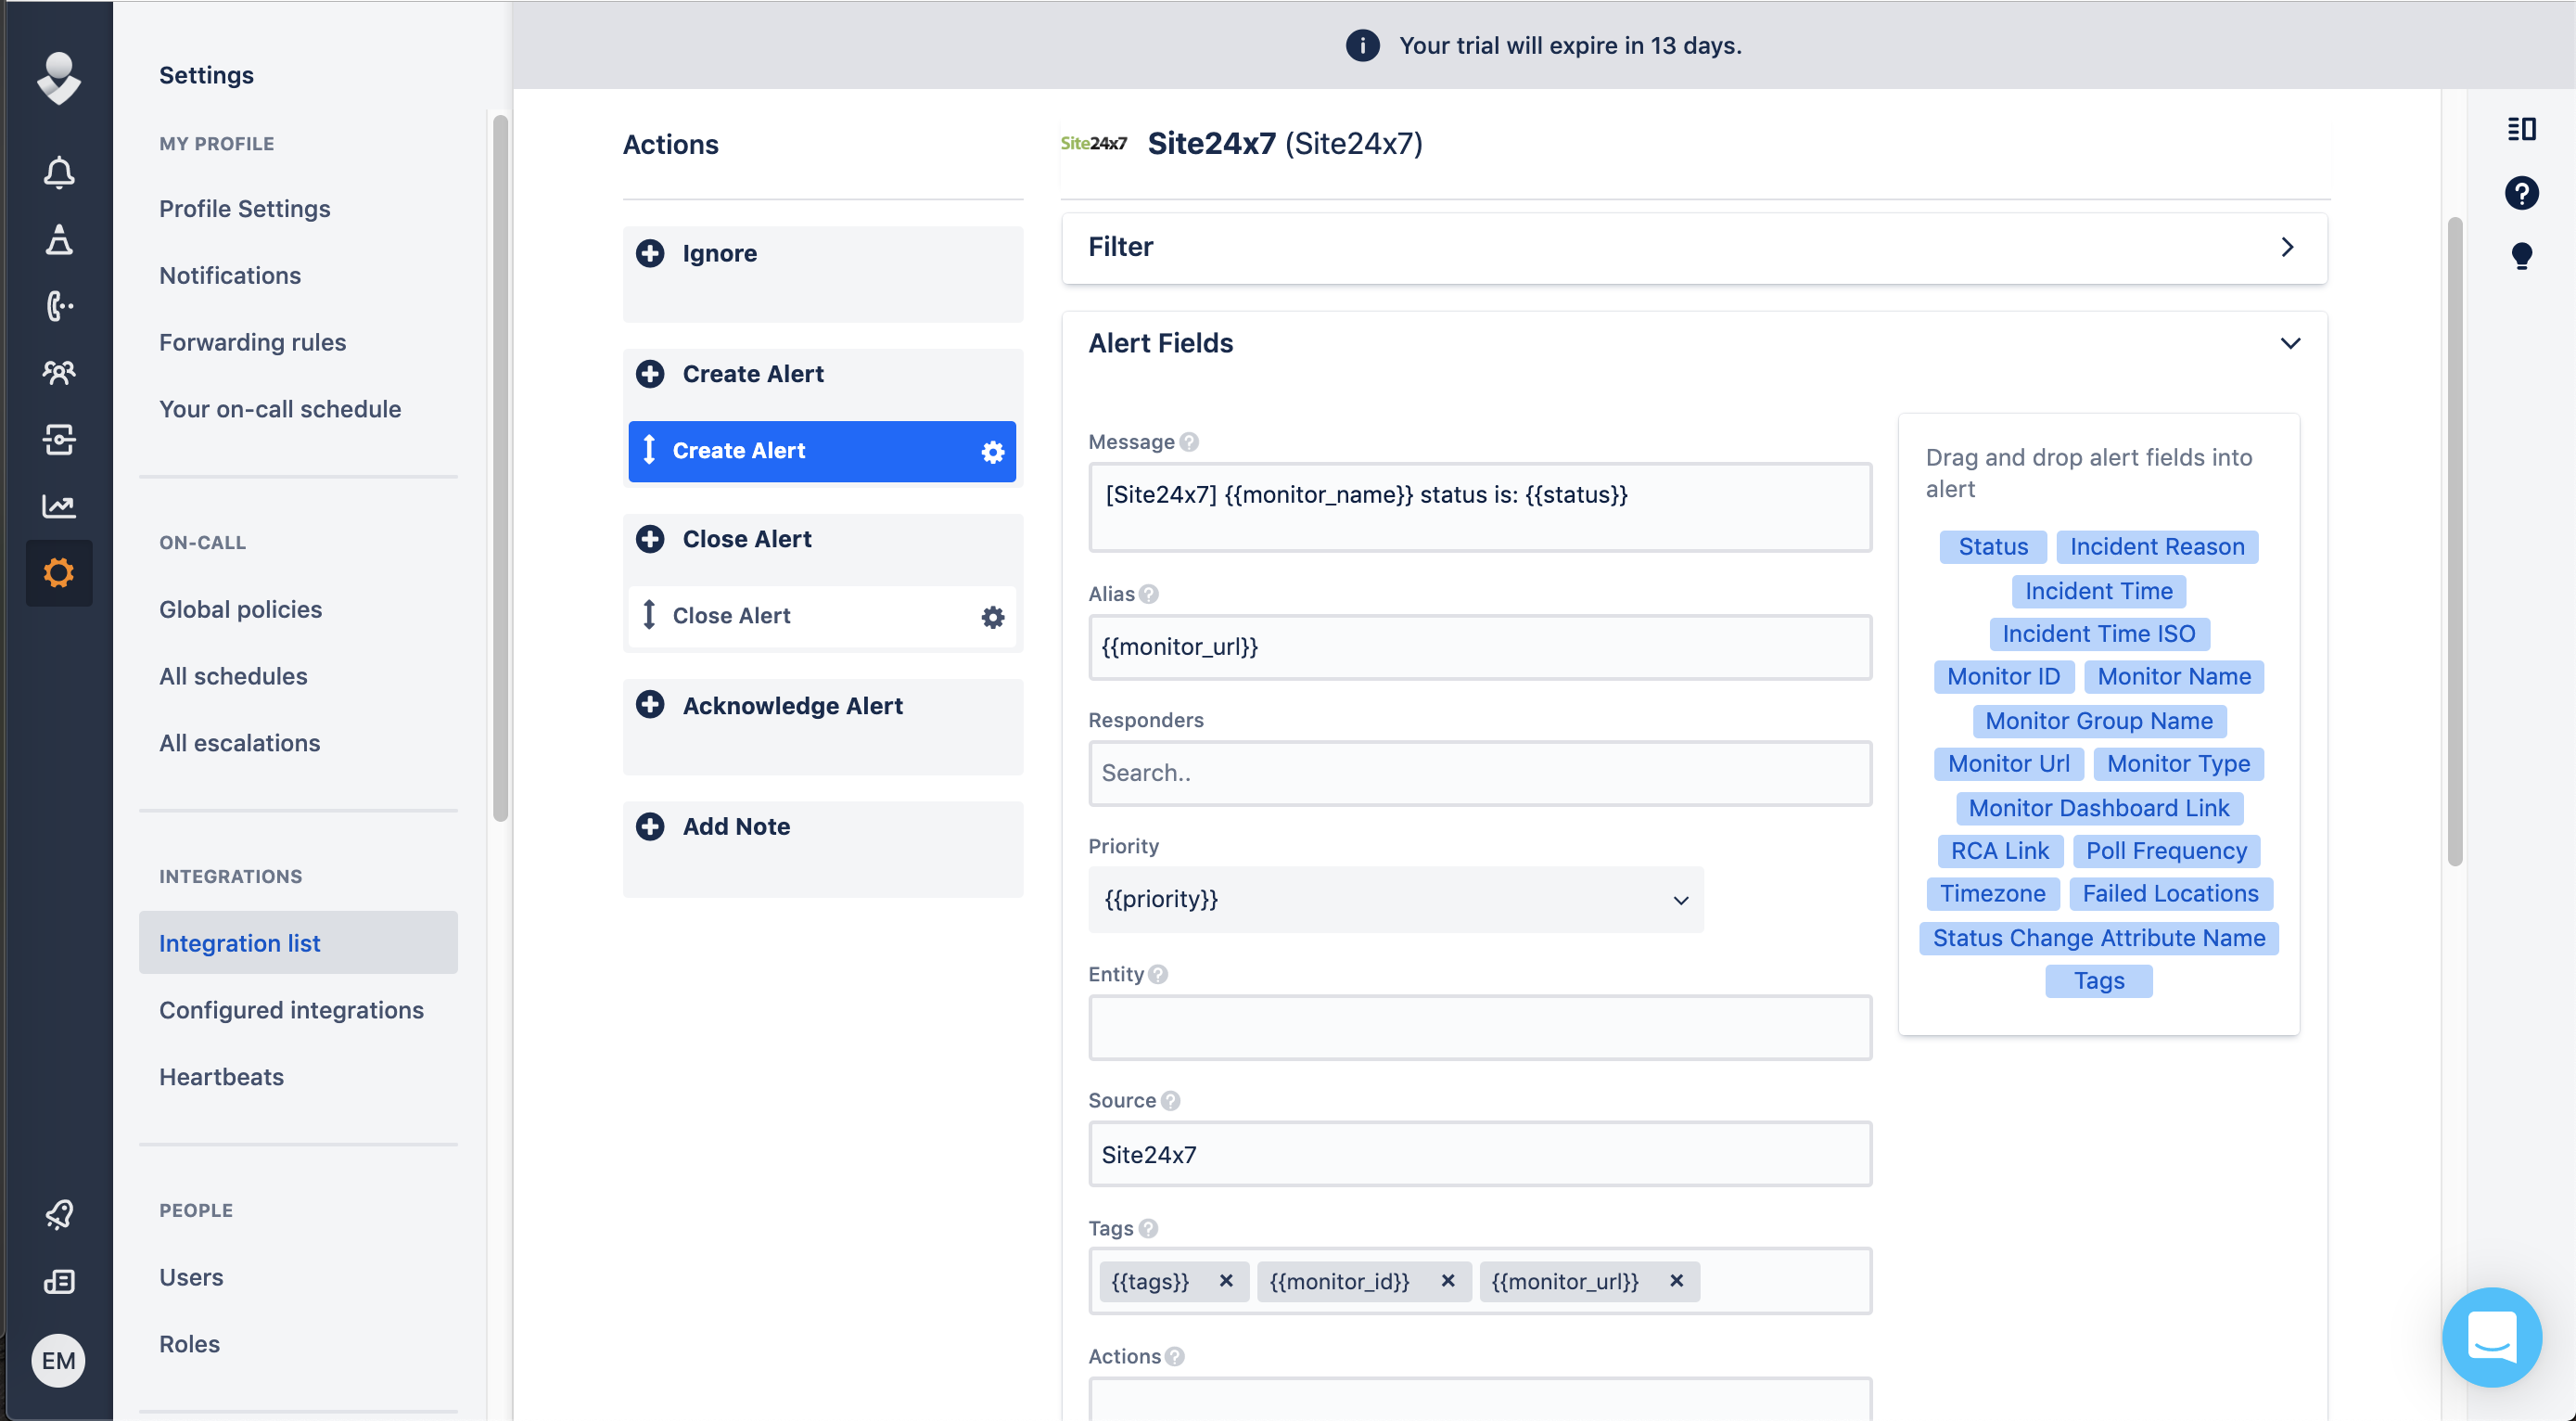Screen dimensions: 2576x1421
Task: Expand the Filter section
Action: [x=1694, y=247]
